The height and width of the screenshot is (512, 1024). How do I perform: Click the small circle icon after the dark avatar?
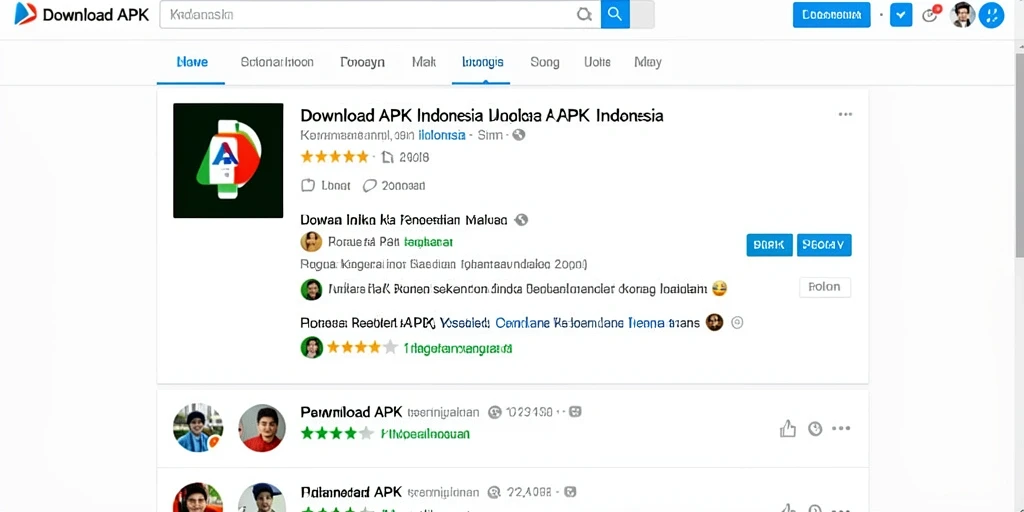[x=737, y=322]
